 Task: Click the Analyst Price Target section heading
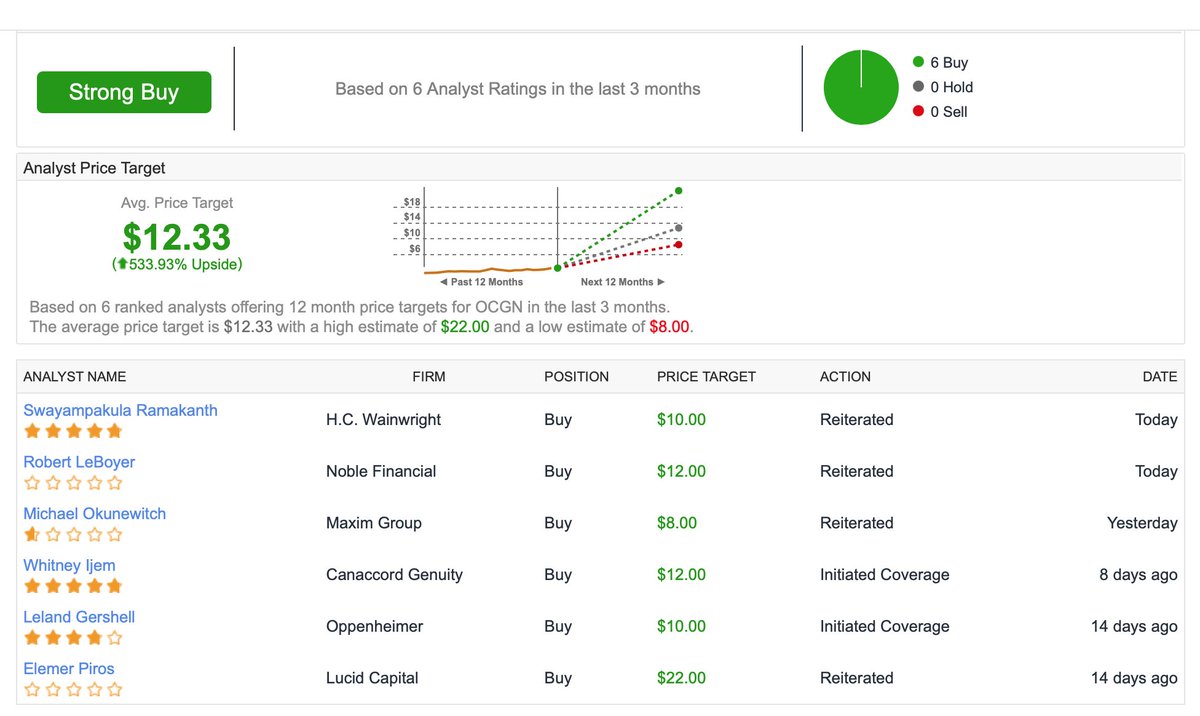[94, 168]
